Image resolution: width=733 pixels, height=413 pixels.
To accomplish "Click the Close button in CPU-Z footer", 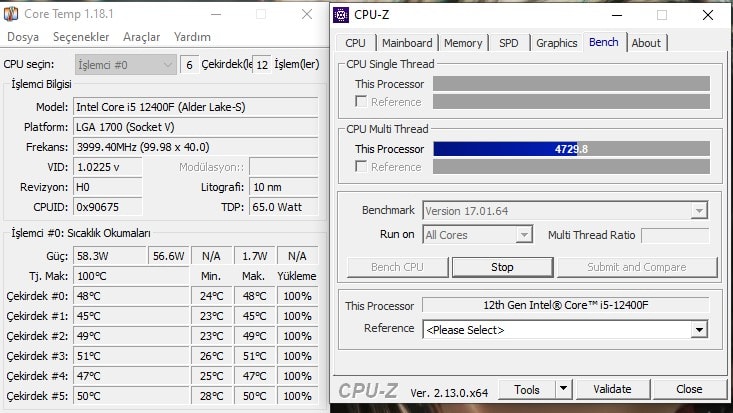I will pyautogui.click(x=689, y=389).
